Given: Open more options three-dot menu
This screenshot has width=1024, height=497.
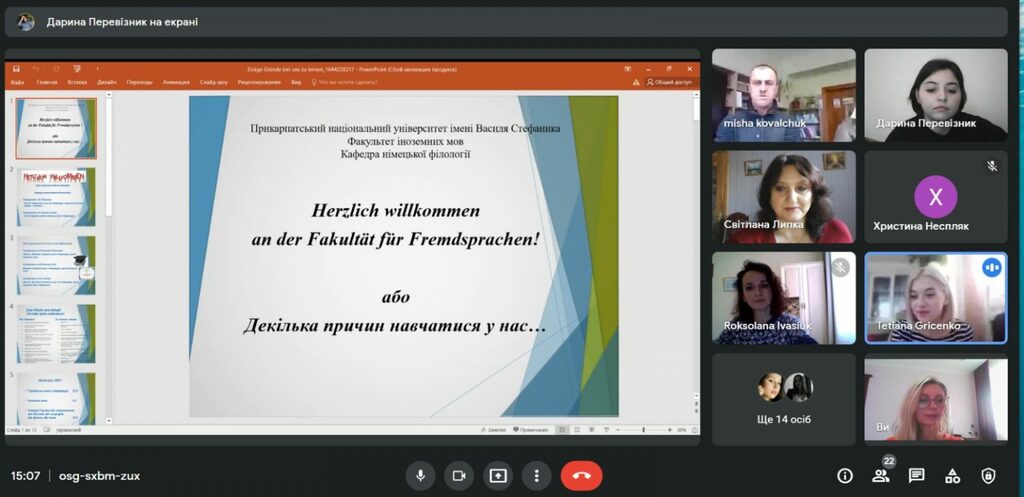Looking at the screenshot, I should click(536, 475).
